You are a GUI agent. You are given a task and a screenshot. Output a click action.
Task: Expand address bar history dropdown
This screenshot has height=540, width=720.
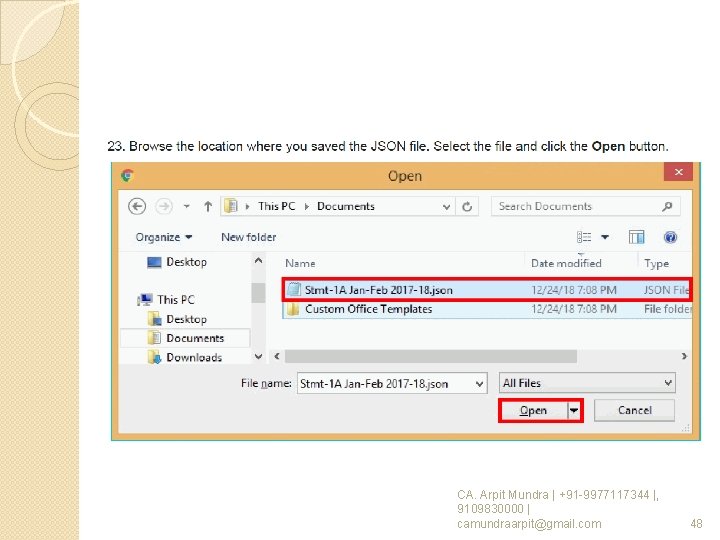tap(446, 207)
